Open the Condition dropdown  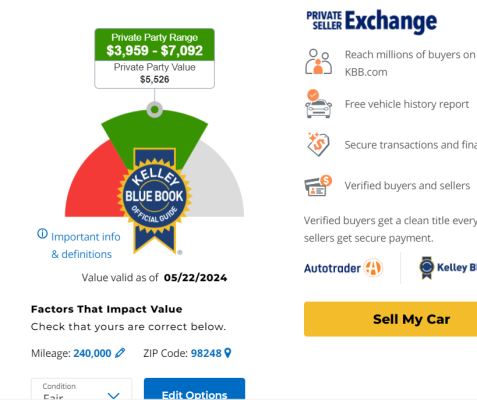(81, 389)
